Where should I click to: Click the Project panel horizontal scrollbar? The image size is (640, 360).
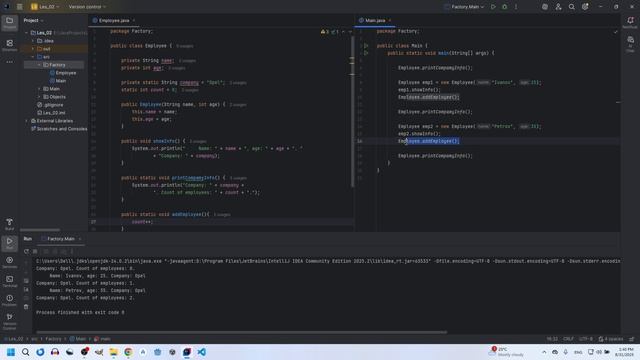point(40,230)
